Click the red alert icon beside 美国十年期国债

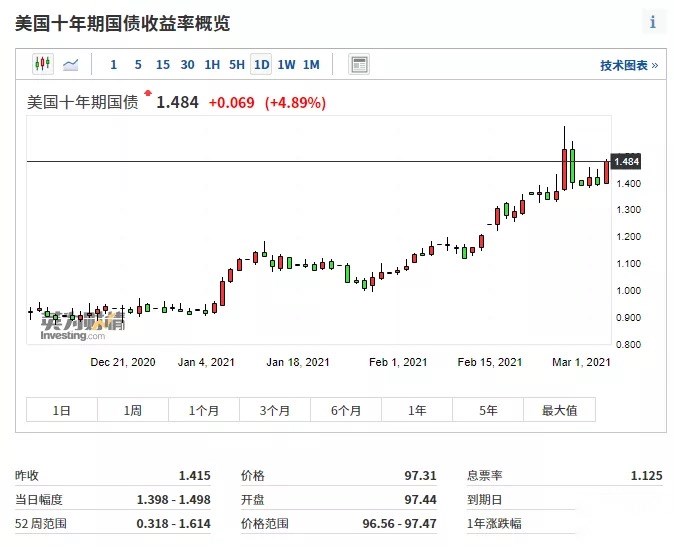click(148, 94)
